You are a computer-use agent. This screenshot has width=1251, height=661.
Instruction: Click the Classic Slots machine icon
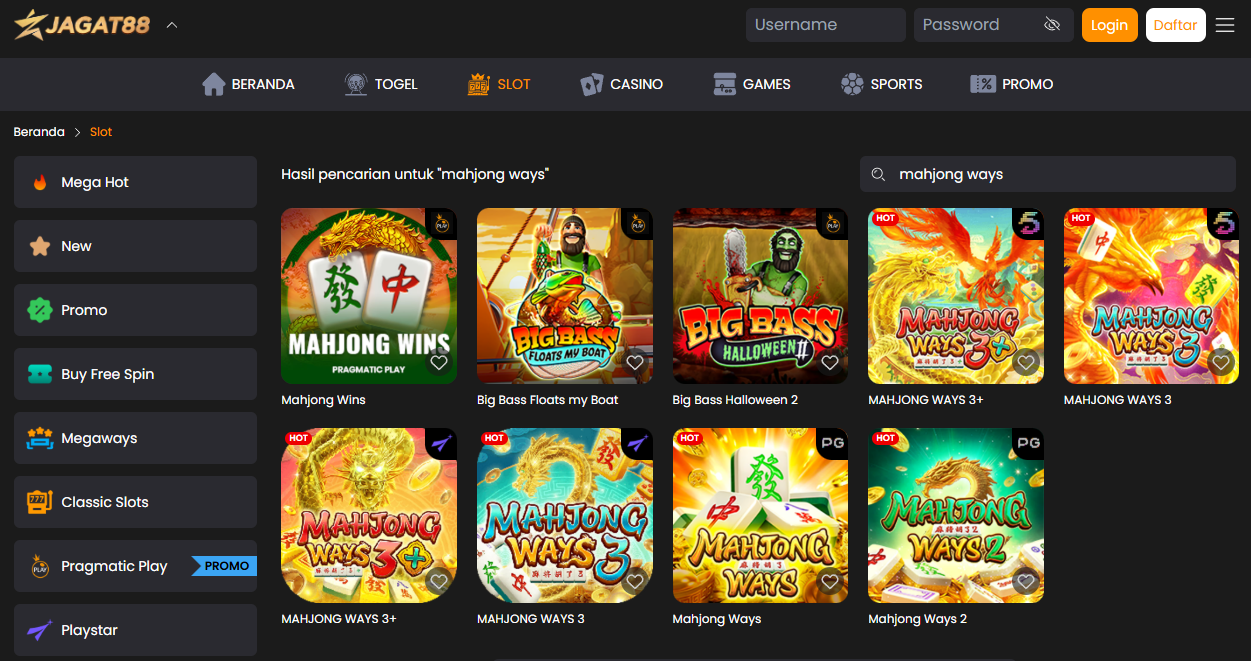pos(40,503)
